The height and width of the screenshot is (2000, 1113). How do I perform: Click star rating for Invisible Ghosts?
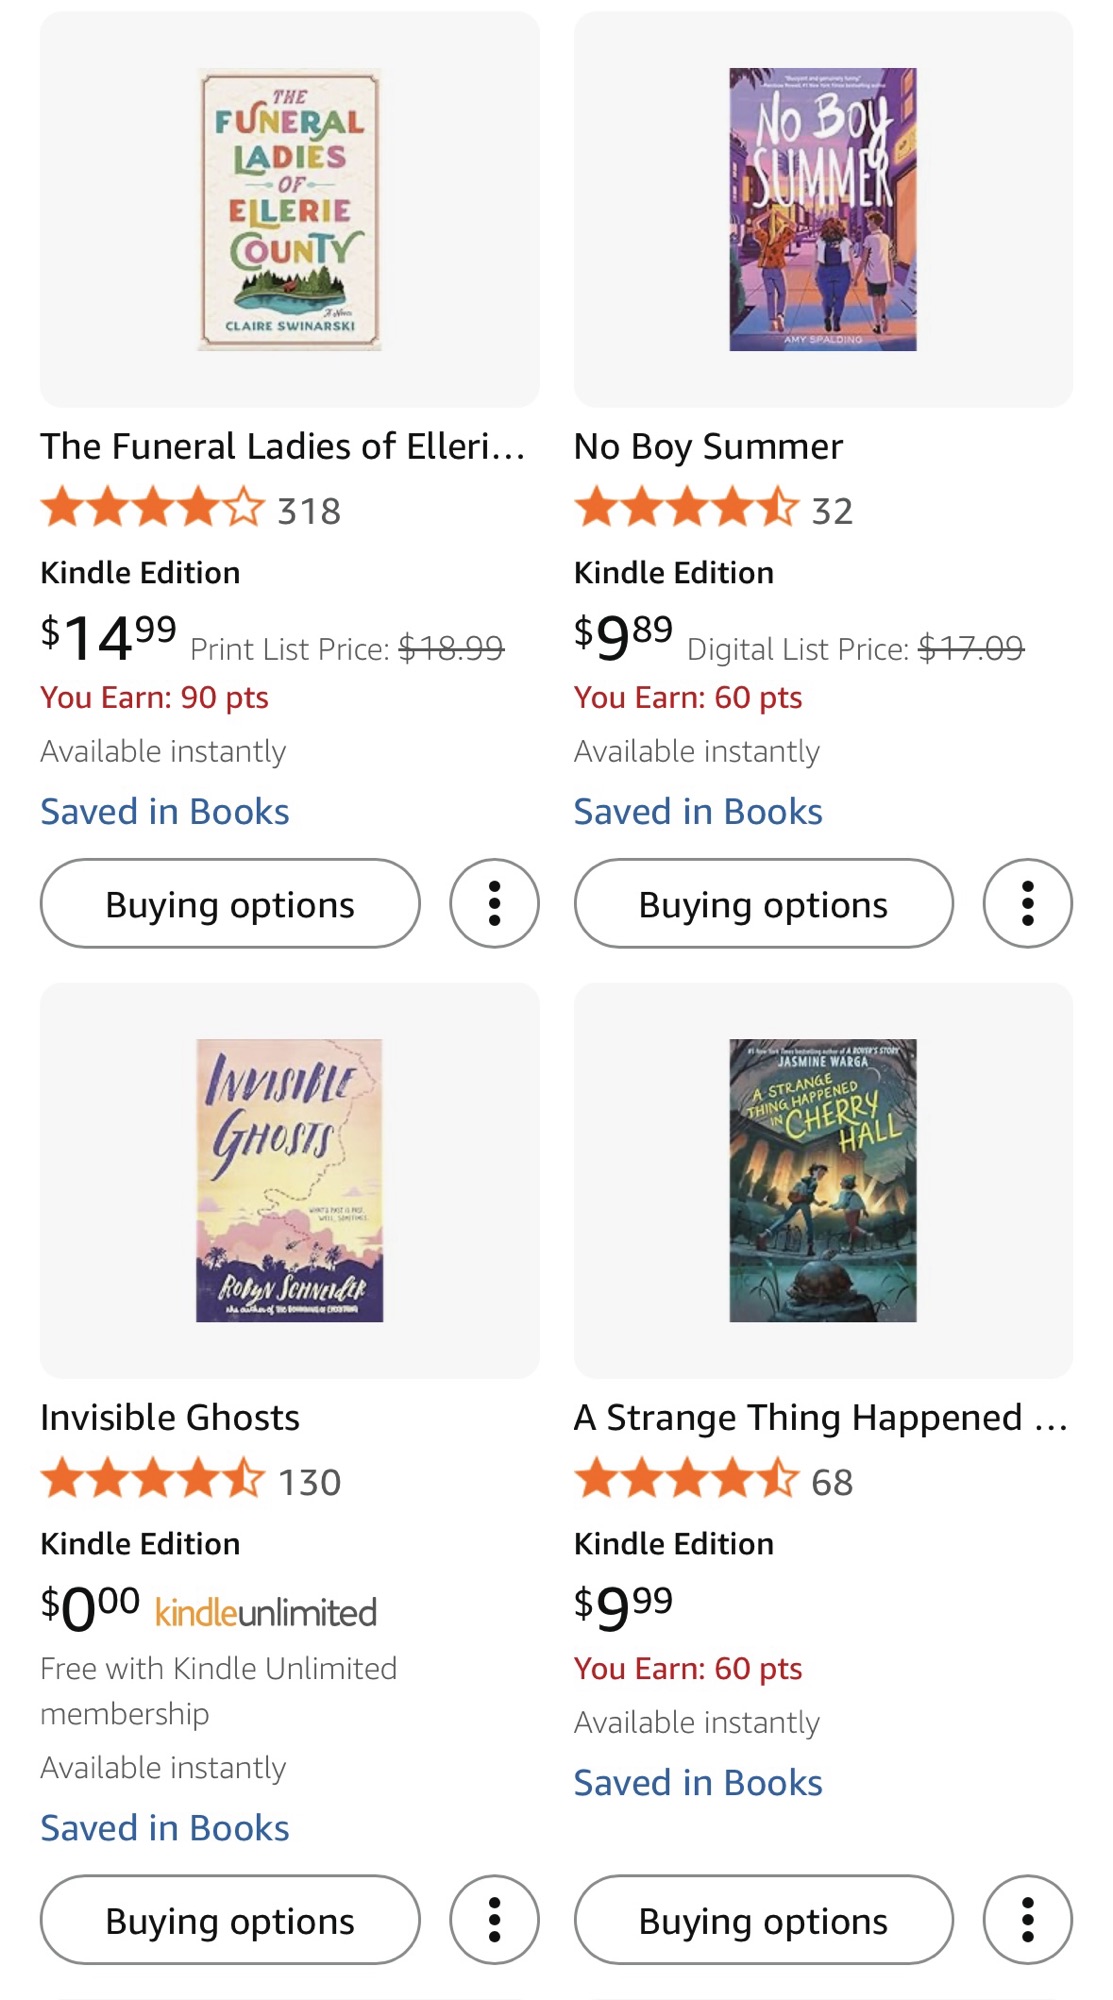(153, 1479)
